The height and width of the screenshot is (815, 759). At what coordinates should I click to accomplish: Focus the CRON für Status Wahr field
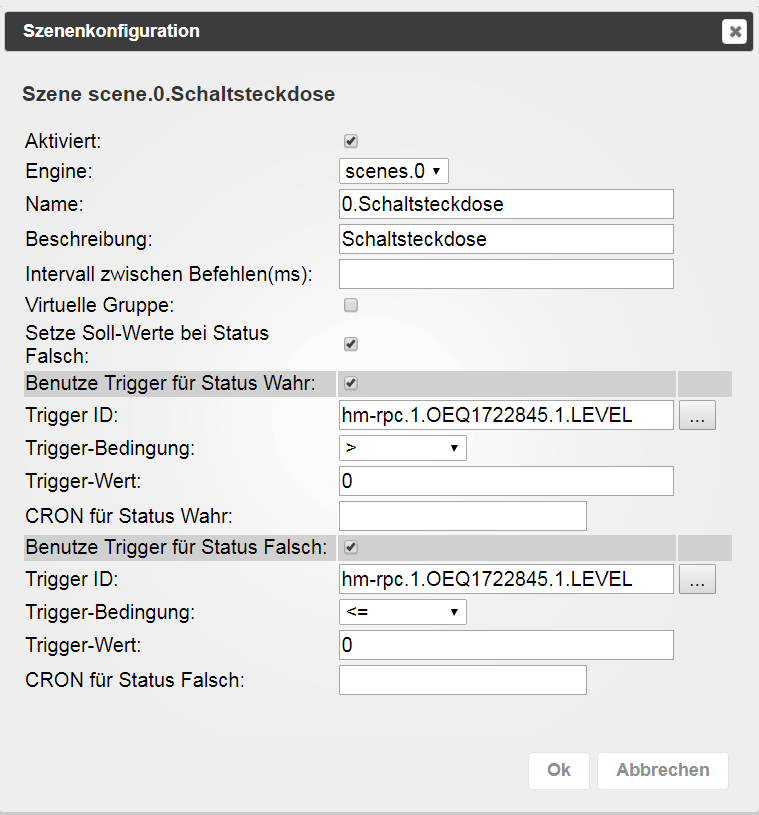click(x=462, y=516)
